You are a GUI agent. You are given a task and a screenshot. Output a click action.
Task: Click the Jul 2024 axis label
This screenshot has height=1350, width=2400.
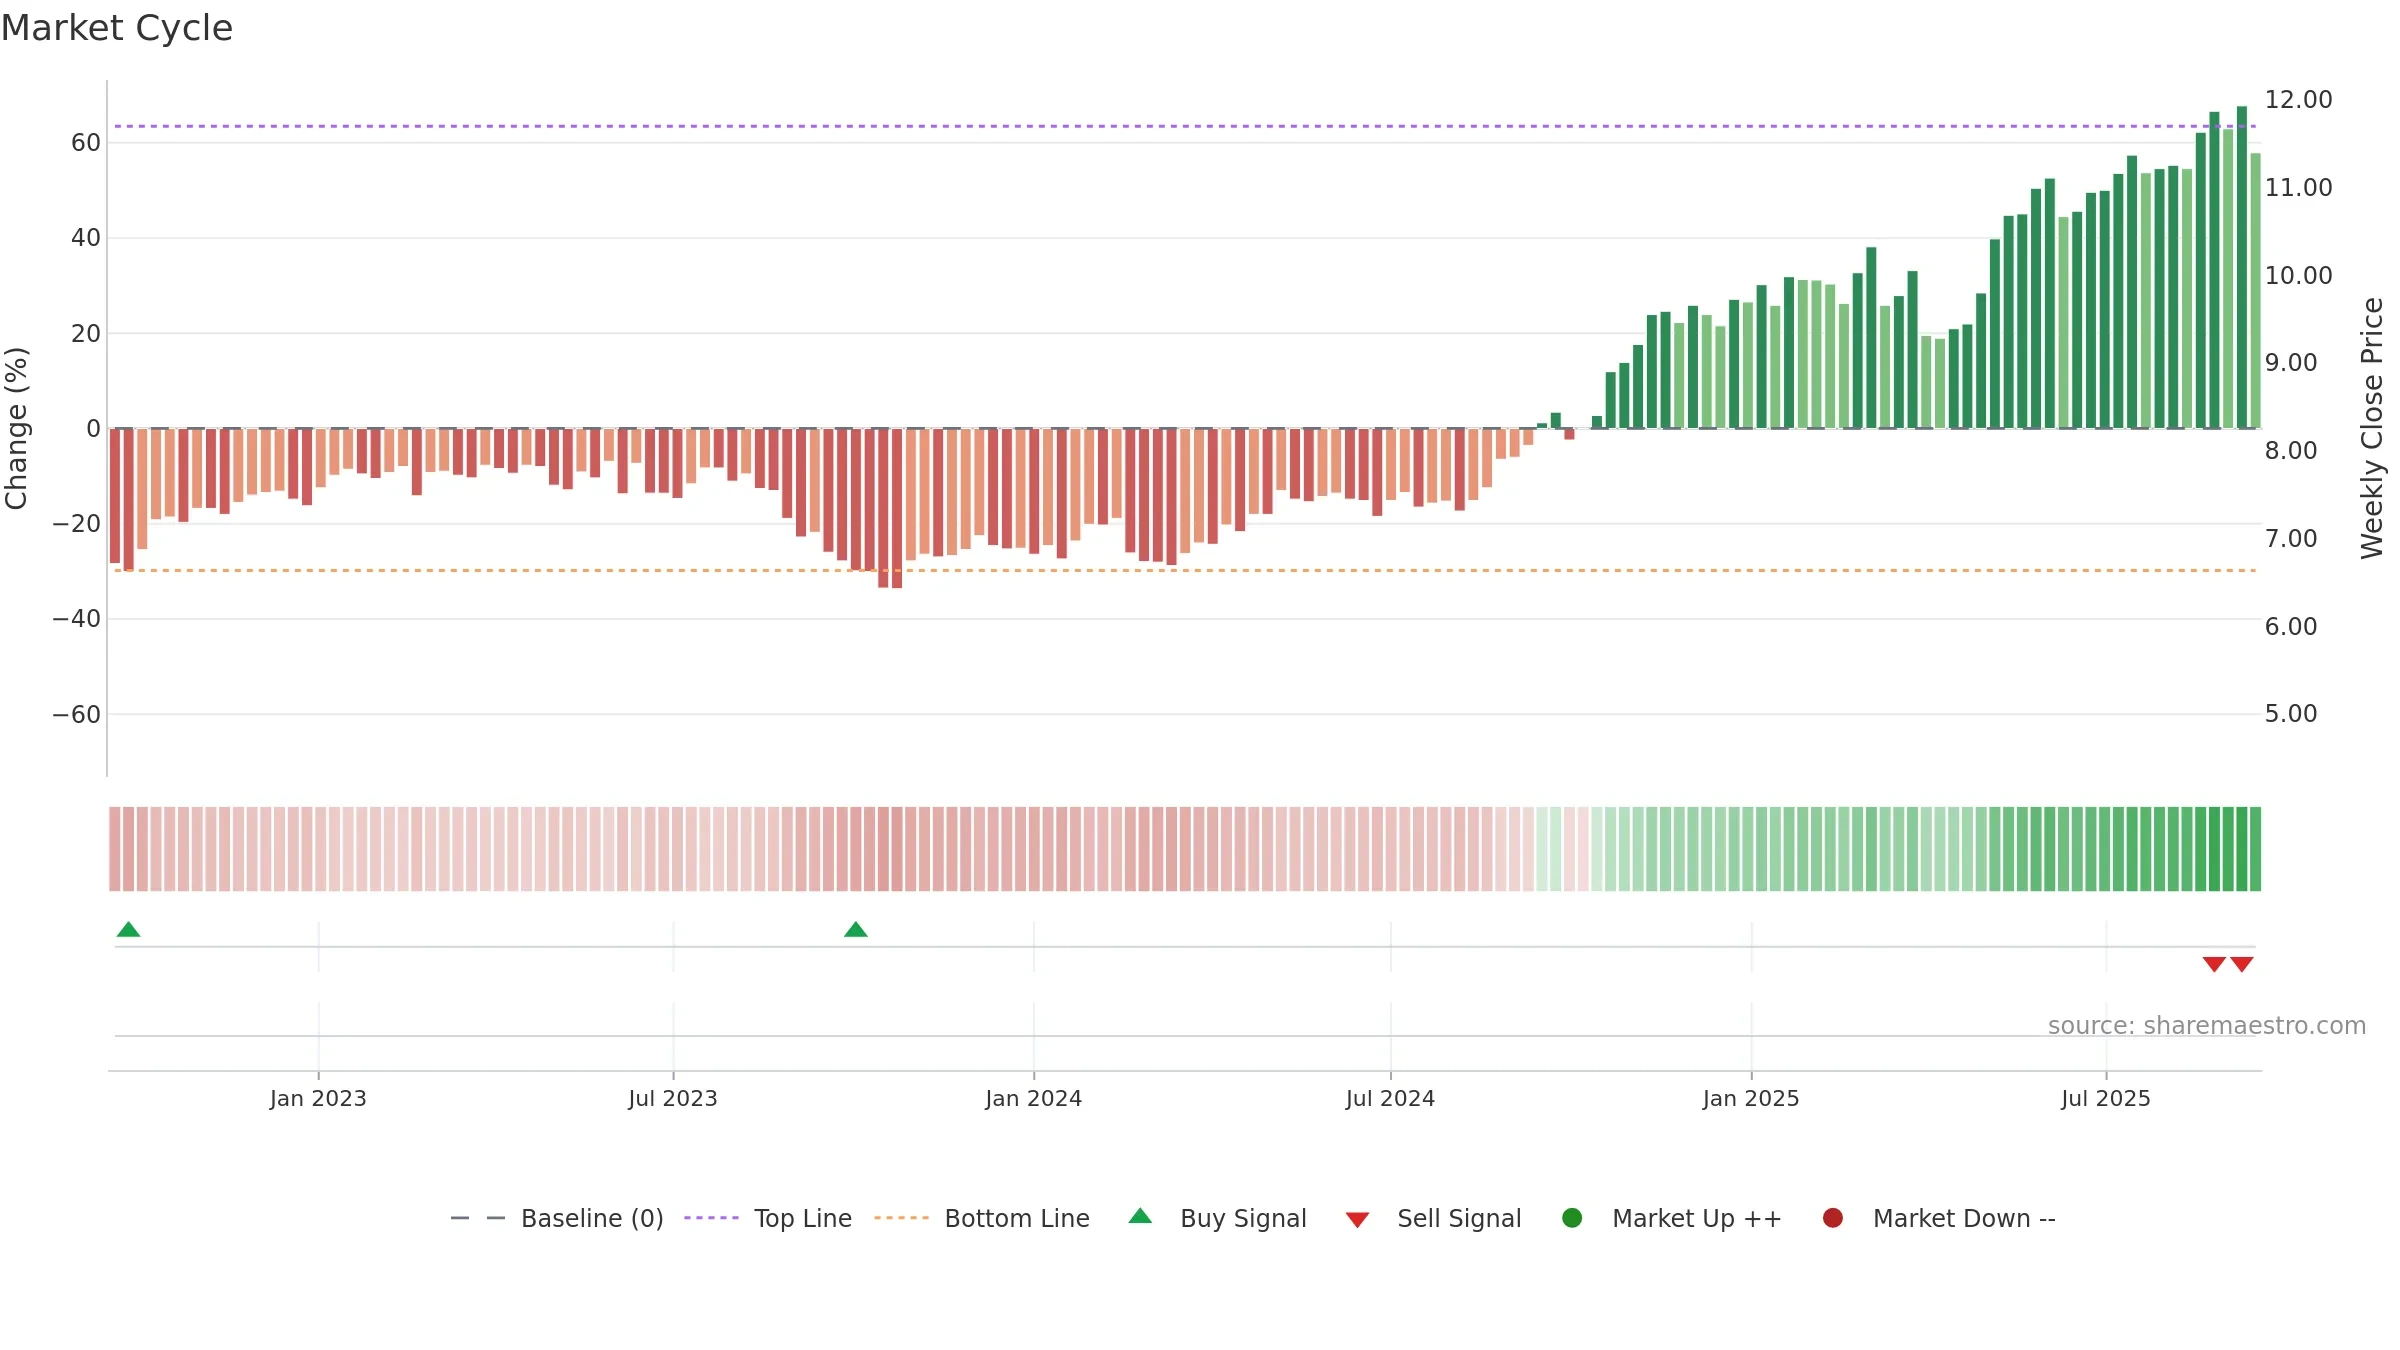point(1391,1099)
